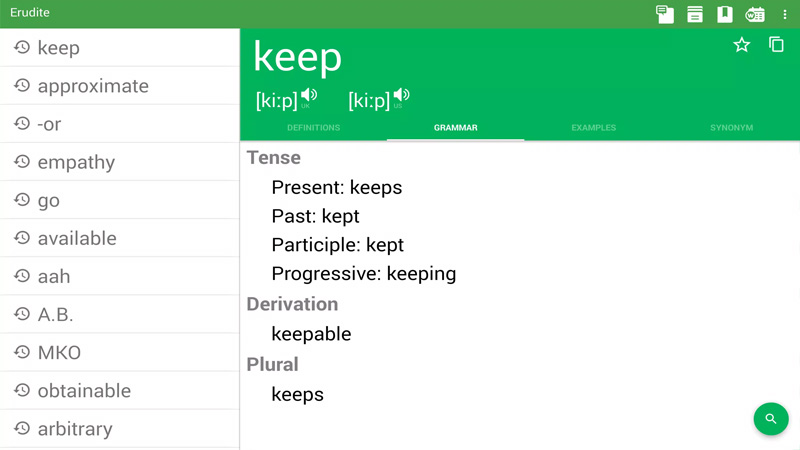Open the bookmarked book icon

pos(725,14)
